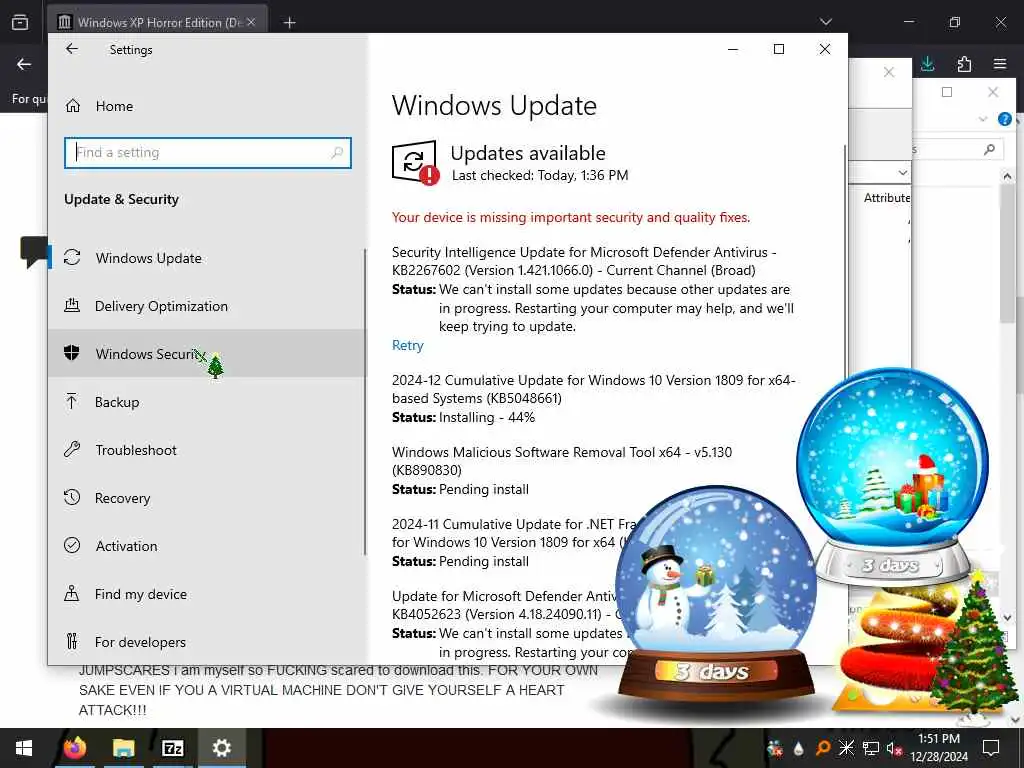
Task: Click the Settings sidebar scrollbar
Action: (x=364, y=402)
